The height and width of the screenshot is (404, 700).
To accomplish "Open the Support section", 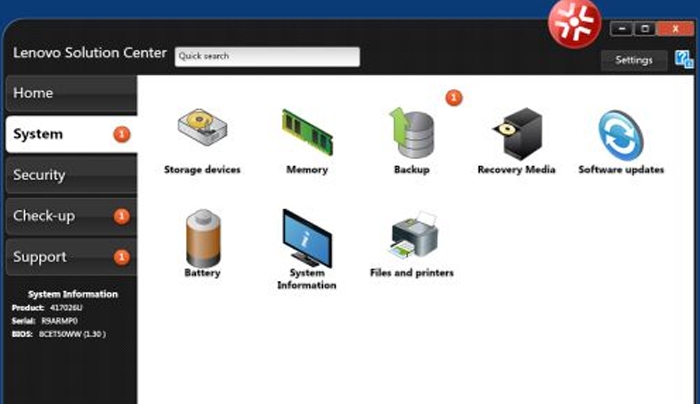I will tap(71, 257).
